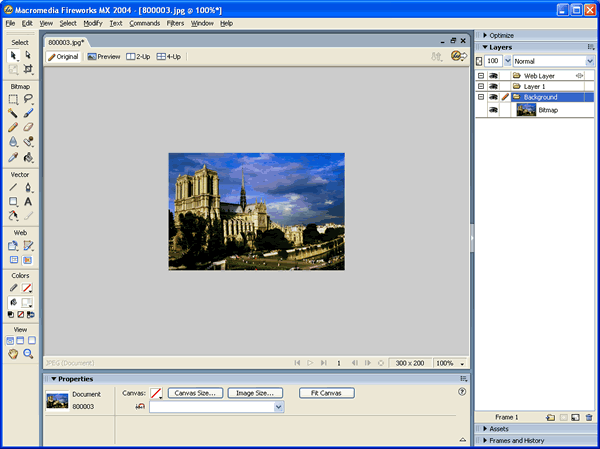Open the Commands menu
Screen dimensions: 600x449
pyautogui.click(x=145, y=23)
